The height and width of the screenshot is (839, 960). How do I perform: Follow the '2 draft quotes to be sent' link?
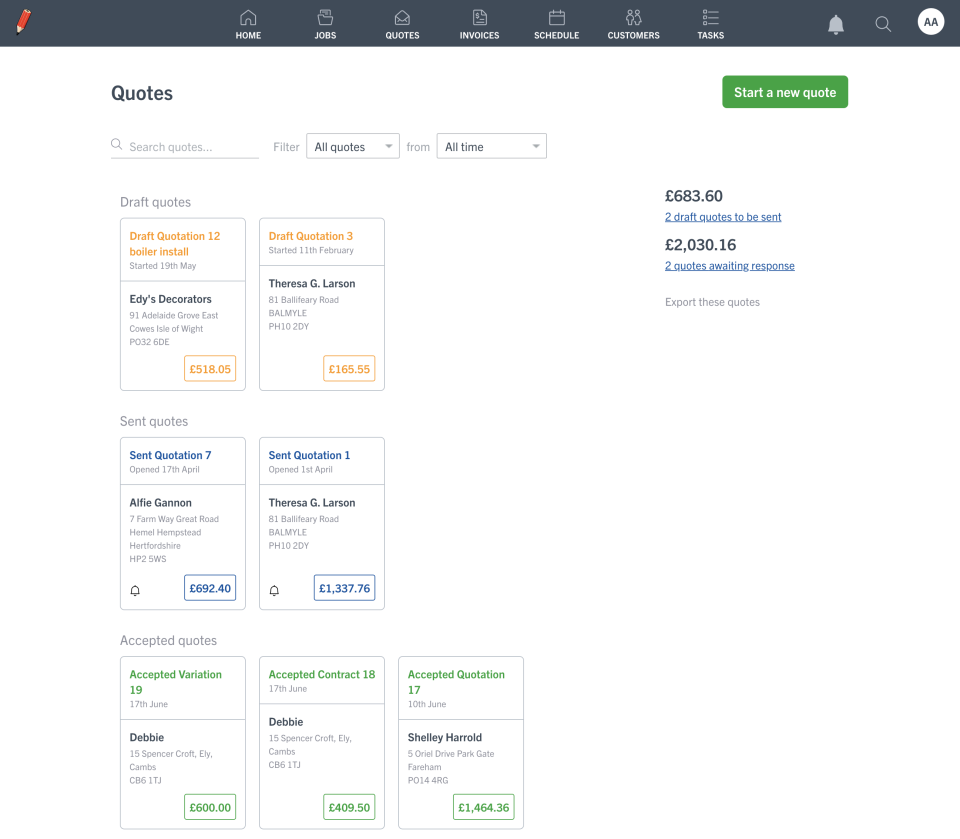(x=723, y=217)
